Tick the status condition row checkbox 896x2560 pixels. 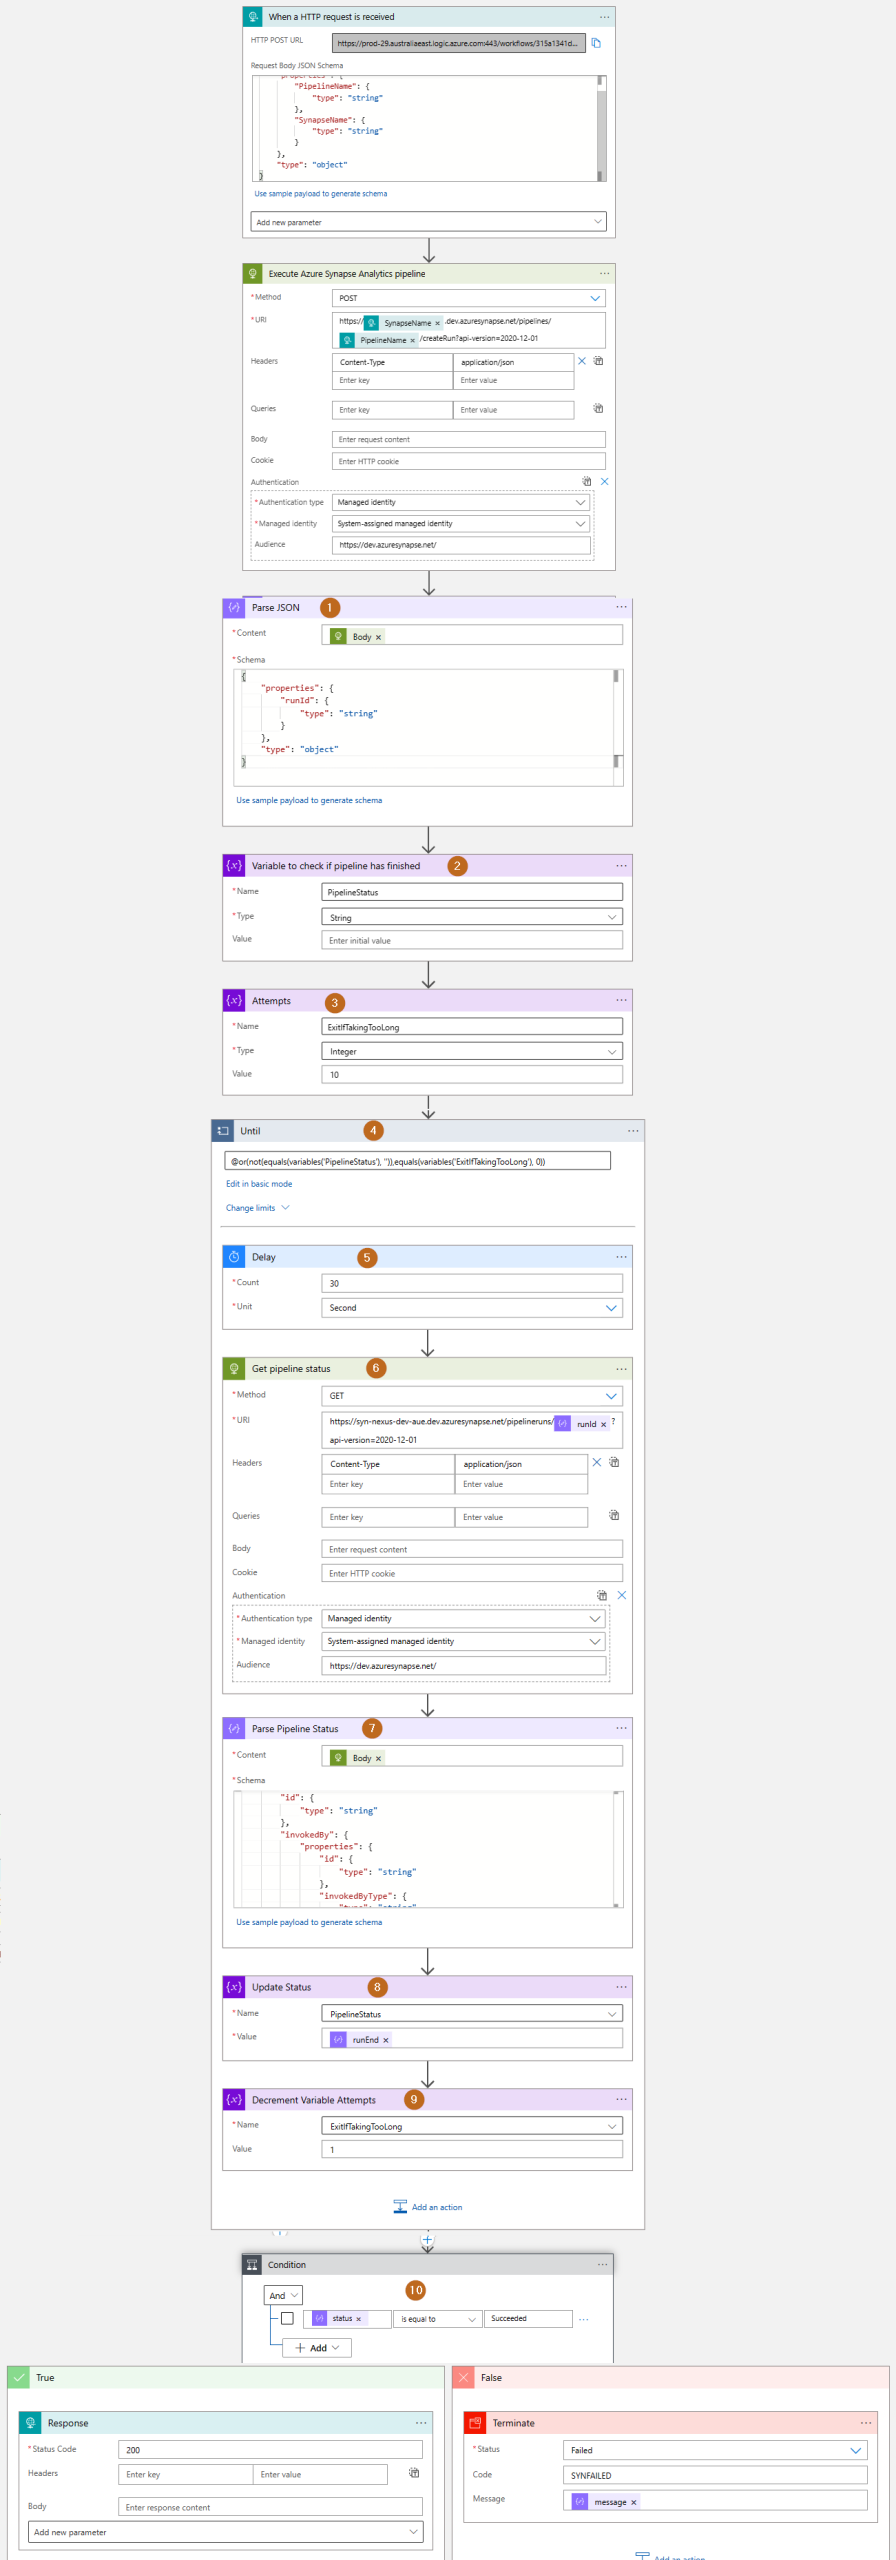coord(287,2318)
